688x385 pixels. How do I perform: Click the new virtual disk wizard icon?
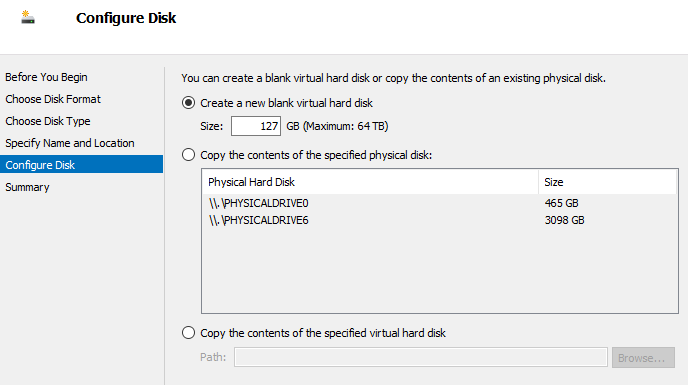[x=28, y=18]
